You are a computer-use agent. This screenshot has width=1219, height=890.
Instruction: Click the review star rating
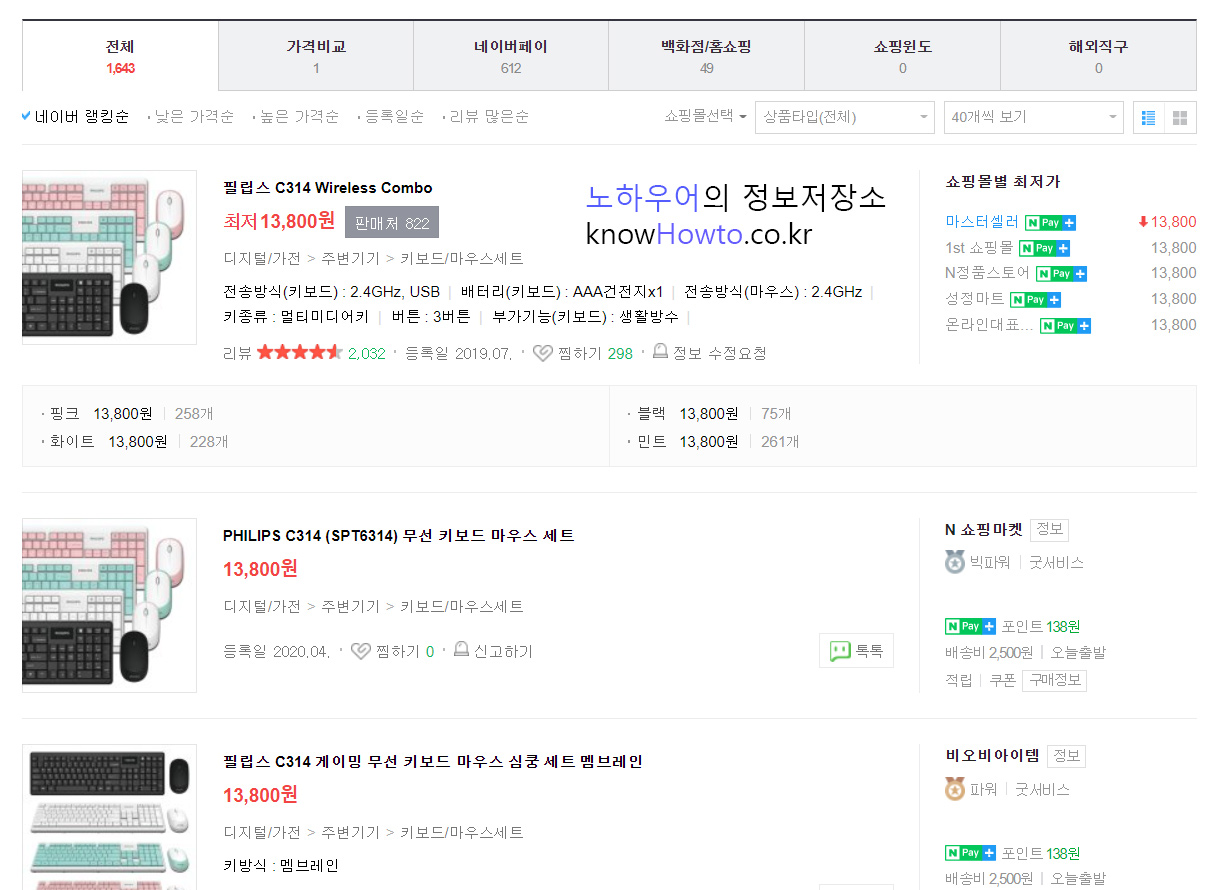300,352
